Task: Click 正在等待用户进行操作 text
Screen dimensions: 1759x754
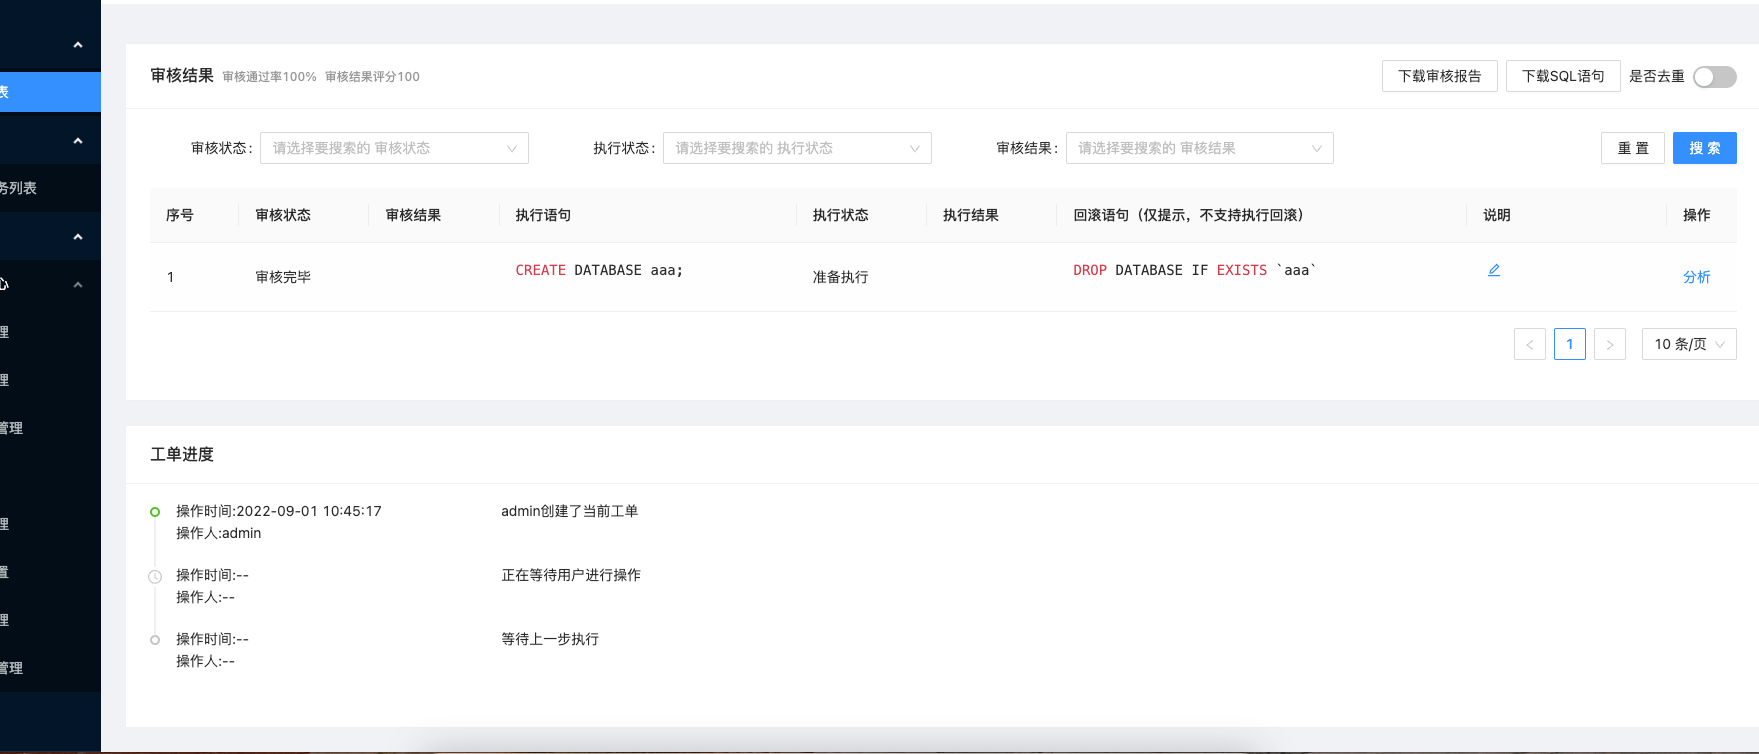Action: point(571,575)
